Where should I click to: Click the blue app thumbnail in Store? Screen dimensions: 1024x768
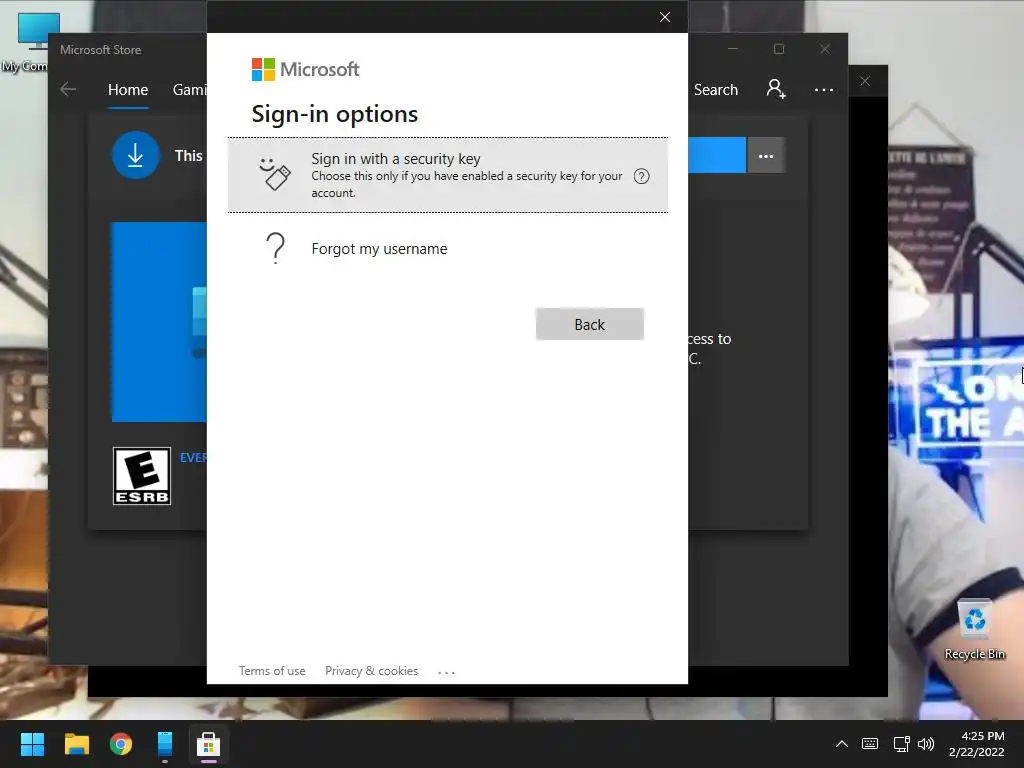click(159, 322)
